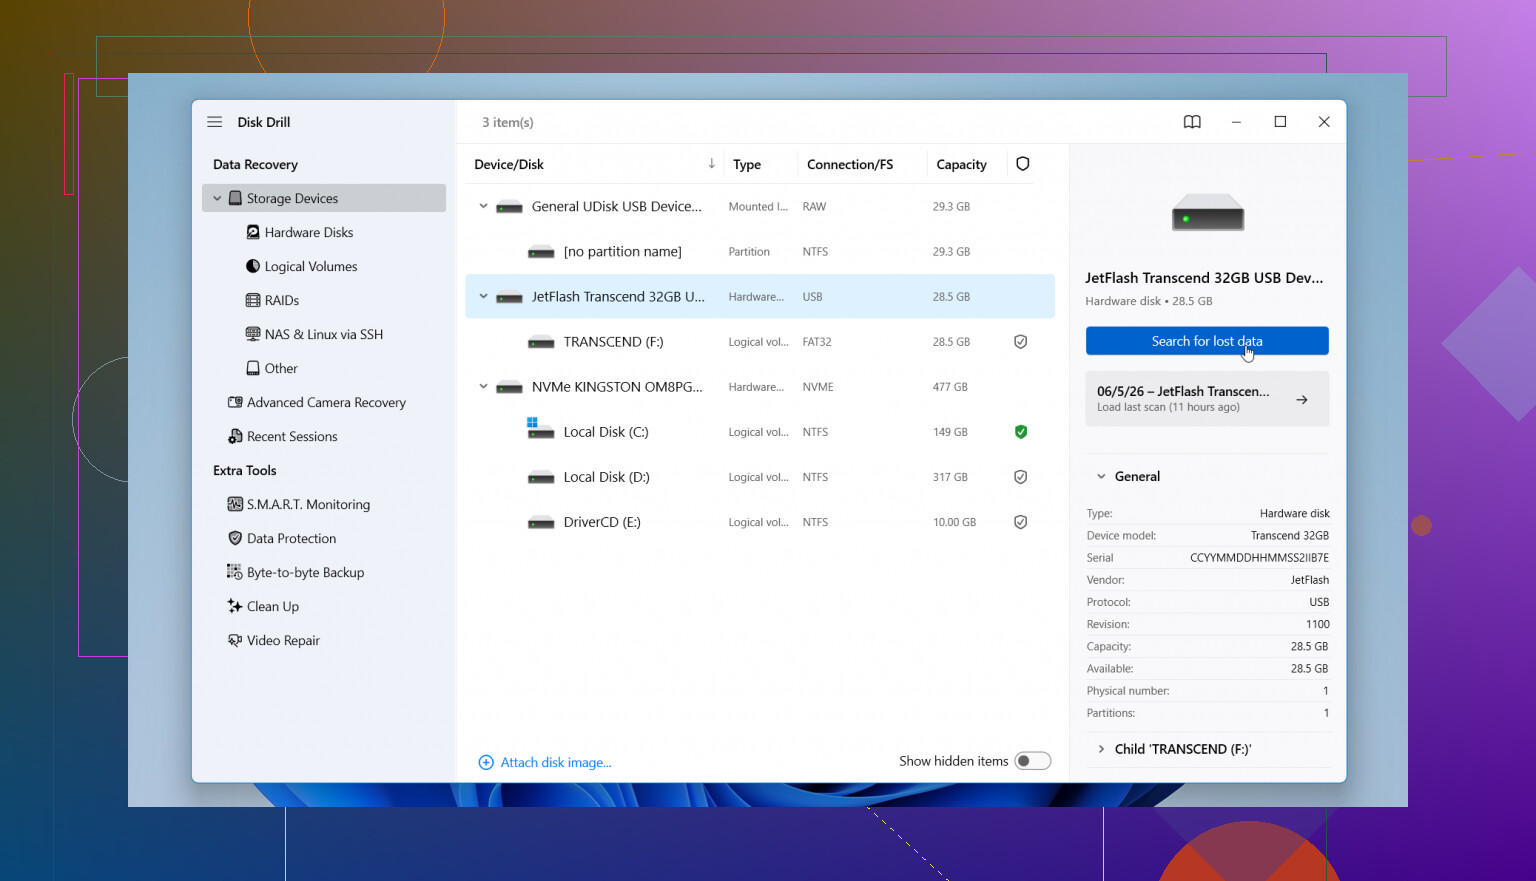Click the Video Repair icon
Viewport: 1536px width, 881px height.
click(x=235, y=640)
